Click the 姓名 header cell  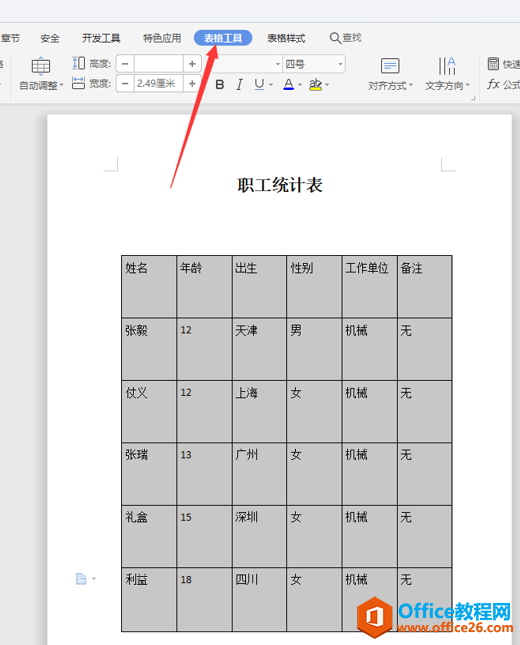tap(149, 286)
